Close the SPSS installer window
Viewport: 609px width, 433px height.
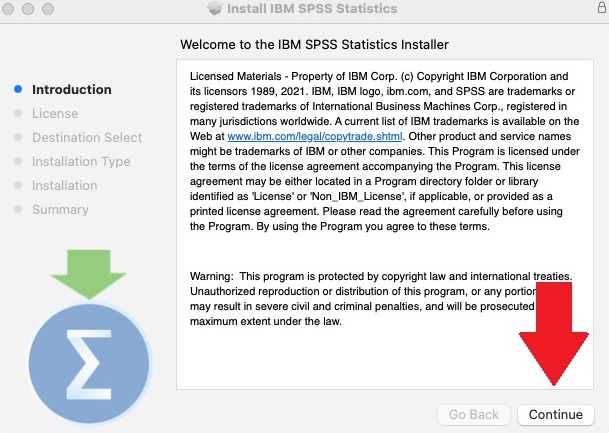click(9, 8)
